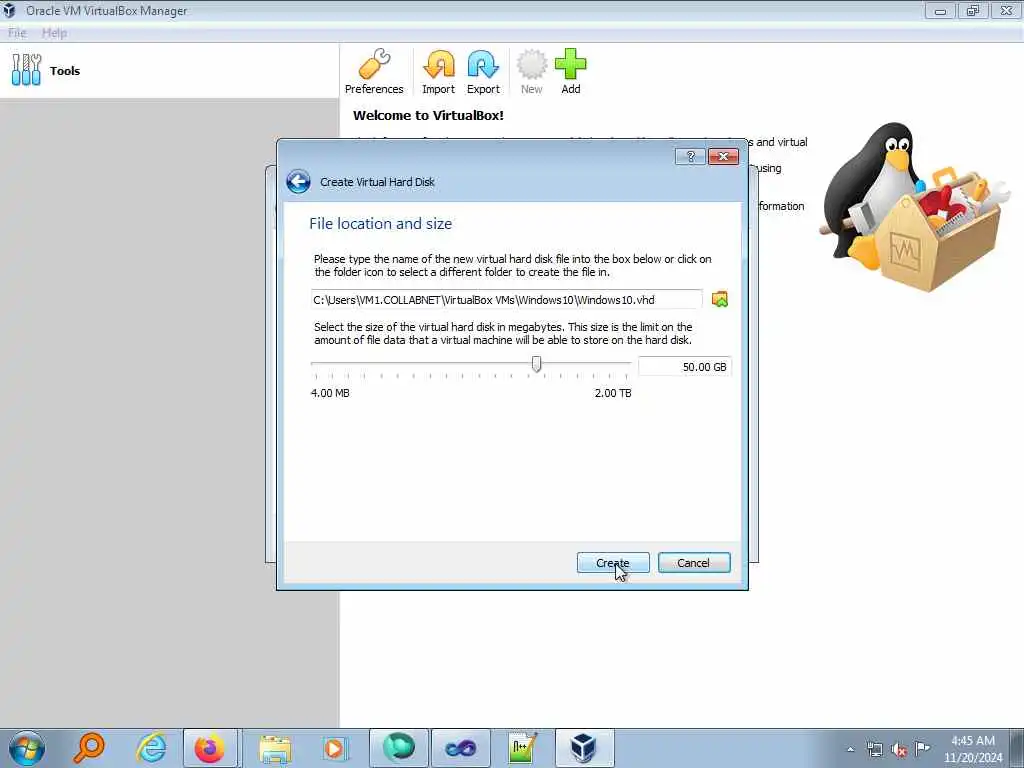Viewport: 1024px width, 768px height.
Task: Click the orange magnifier taskbar icon
Action: [89, 748]
